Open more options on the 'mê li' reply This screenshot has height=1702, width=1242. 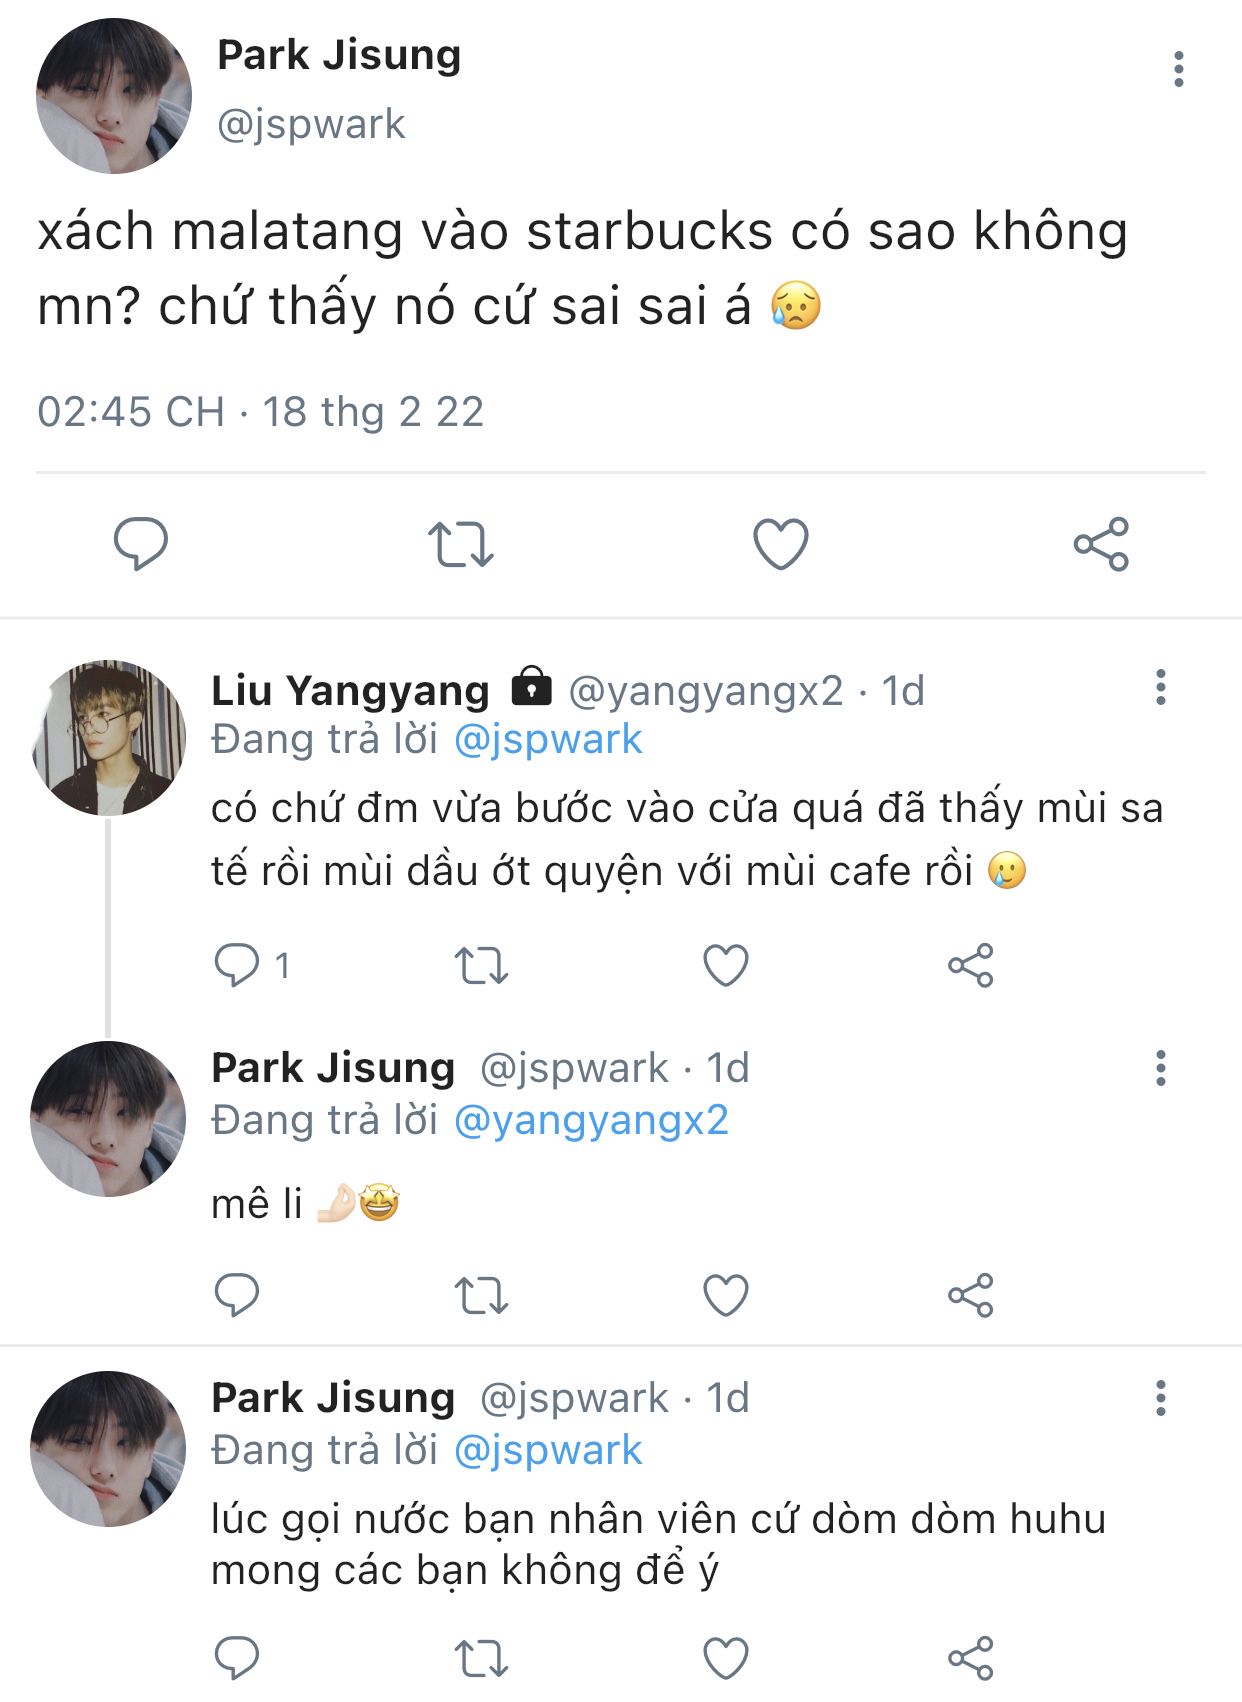tap(1161, 1068)
